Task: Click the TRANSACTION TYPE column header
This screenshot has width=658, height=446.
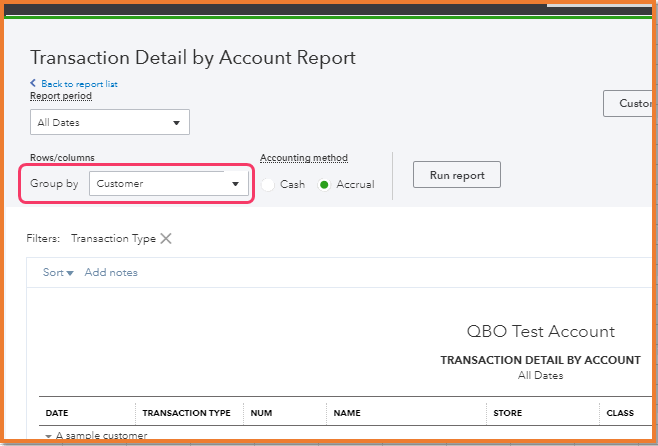Action: [x=186, y=413]
